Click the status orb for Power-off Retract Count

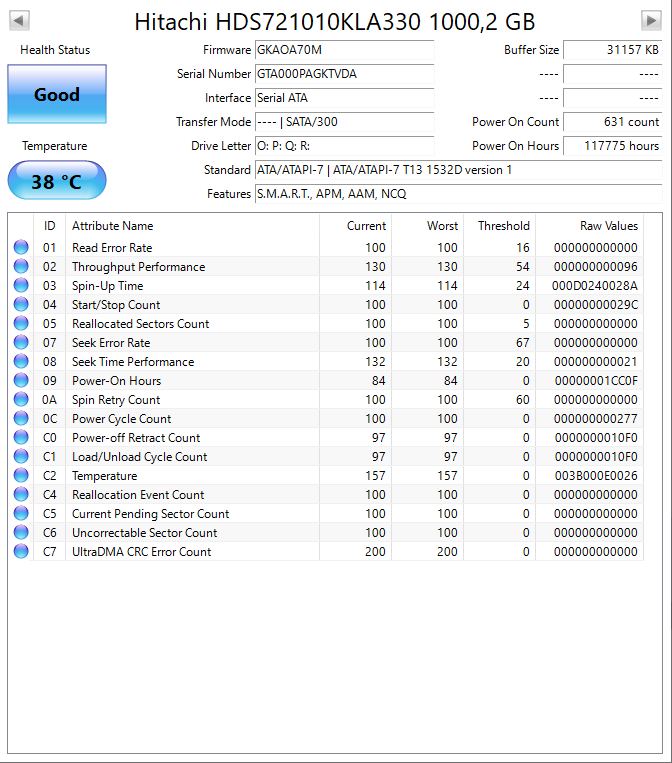tap(21, 437)
